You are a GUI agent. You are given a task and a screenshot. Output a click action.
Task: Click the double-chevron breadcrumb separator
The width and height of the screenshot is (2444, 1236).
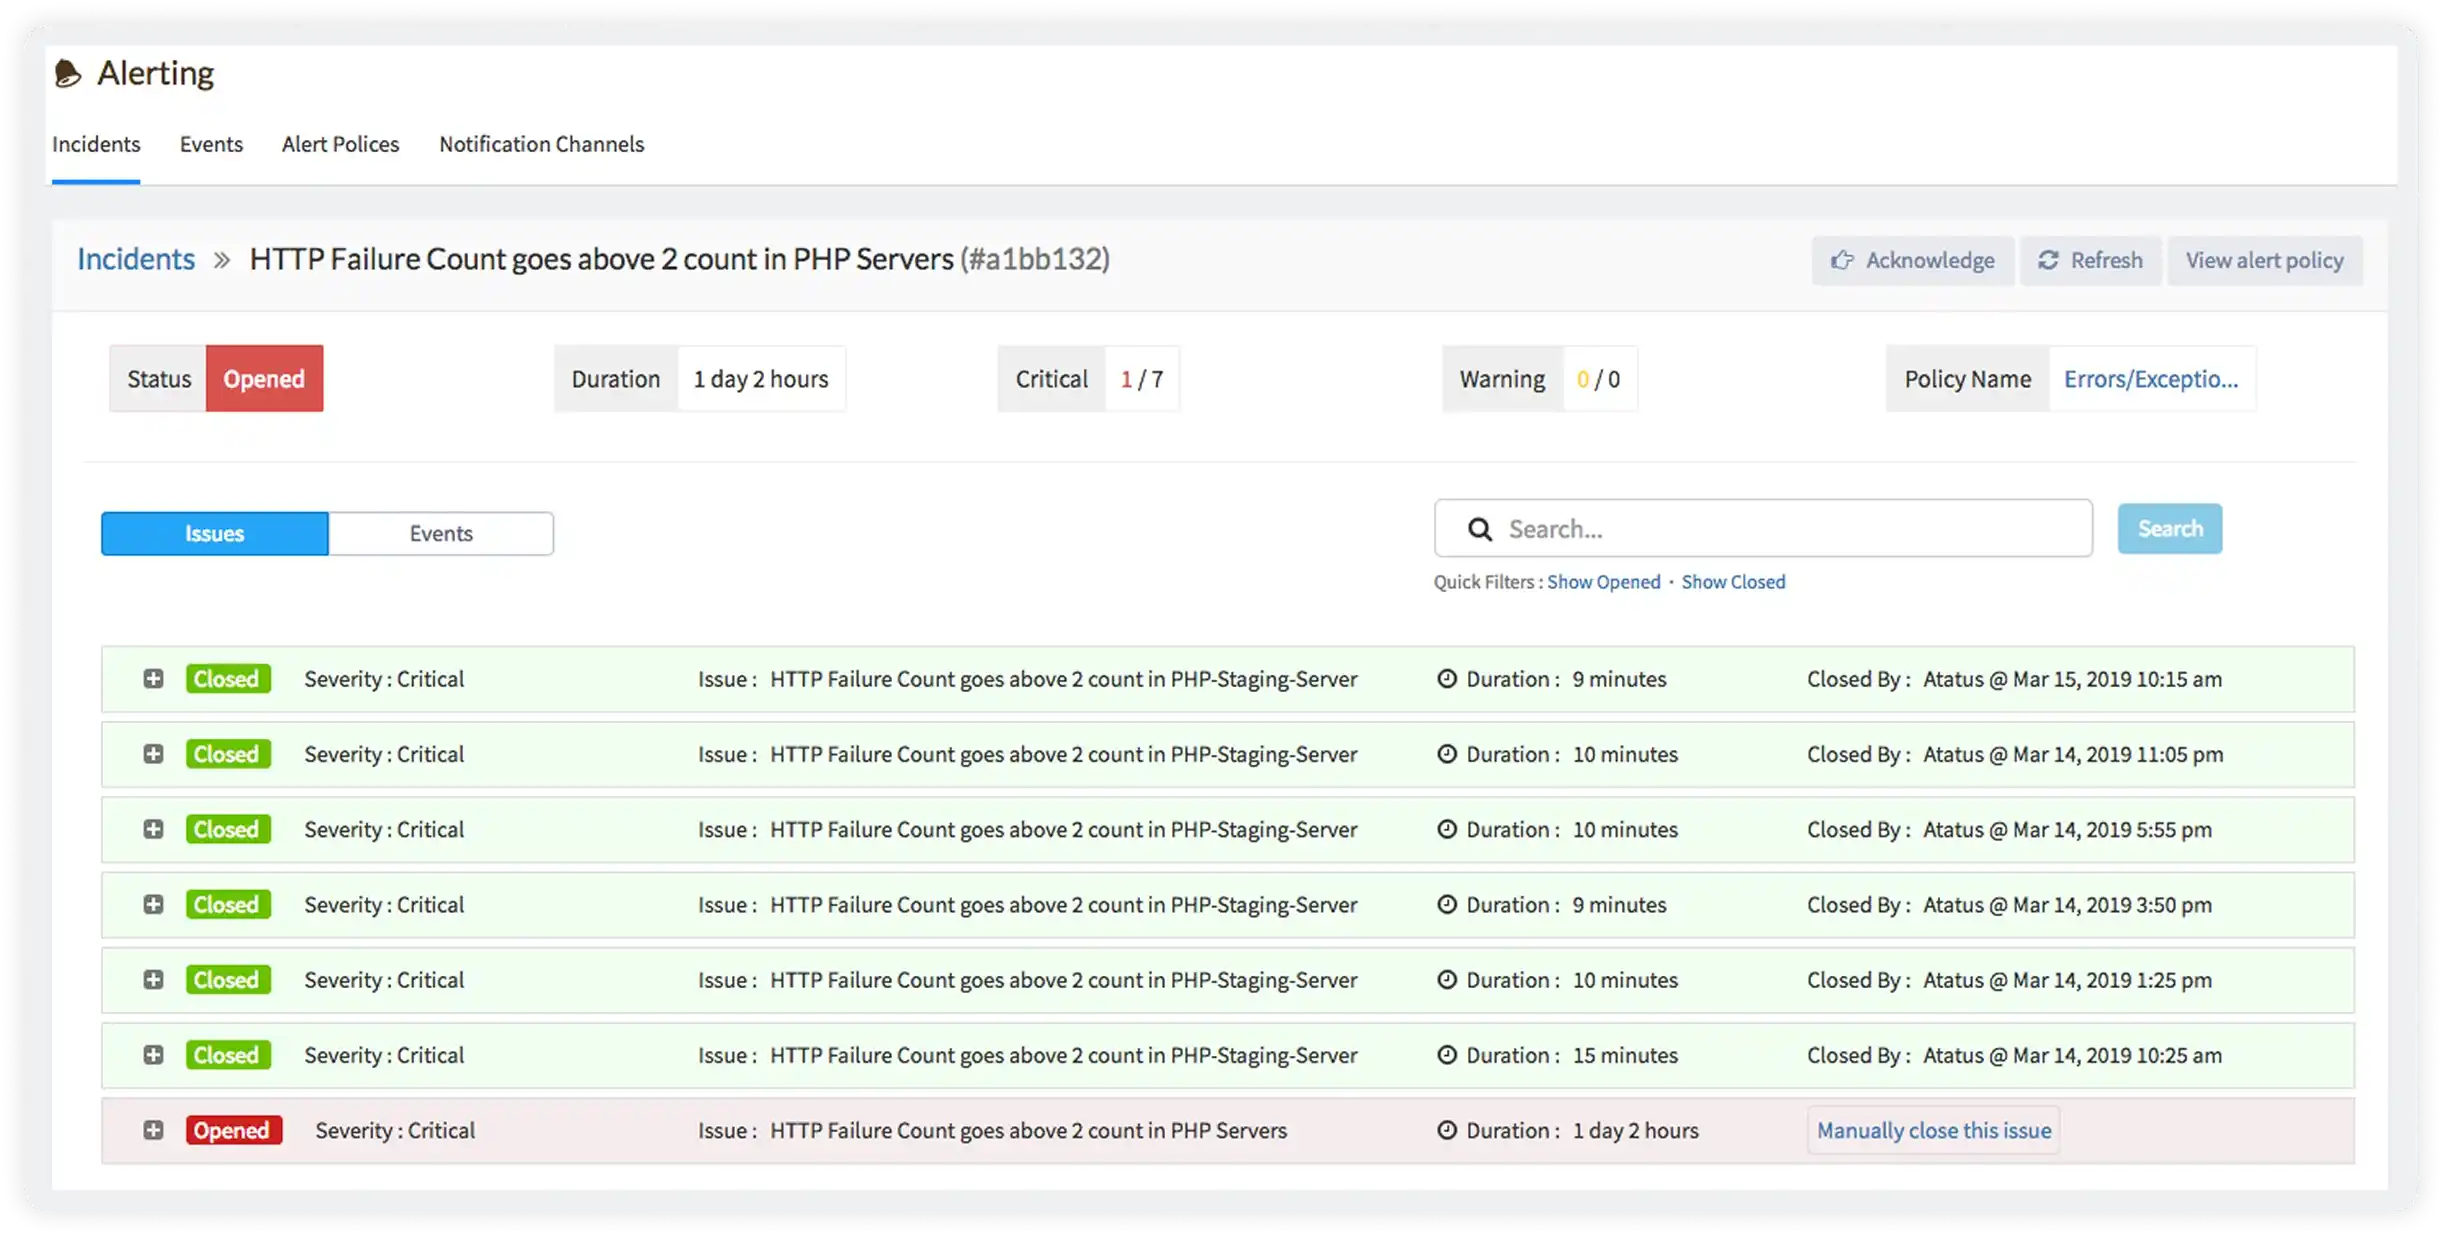[222, 260]
